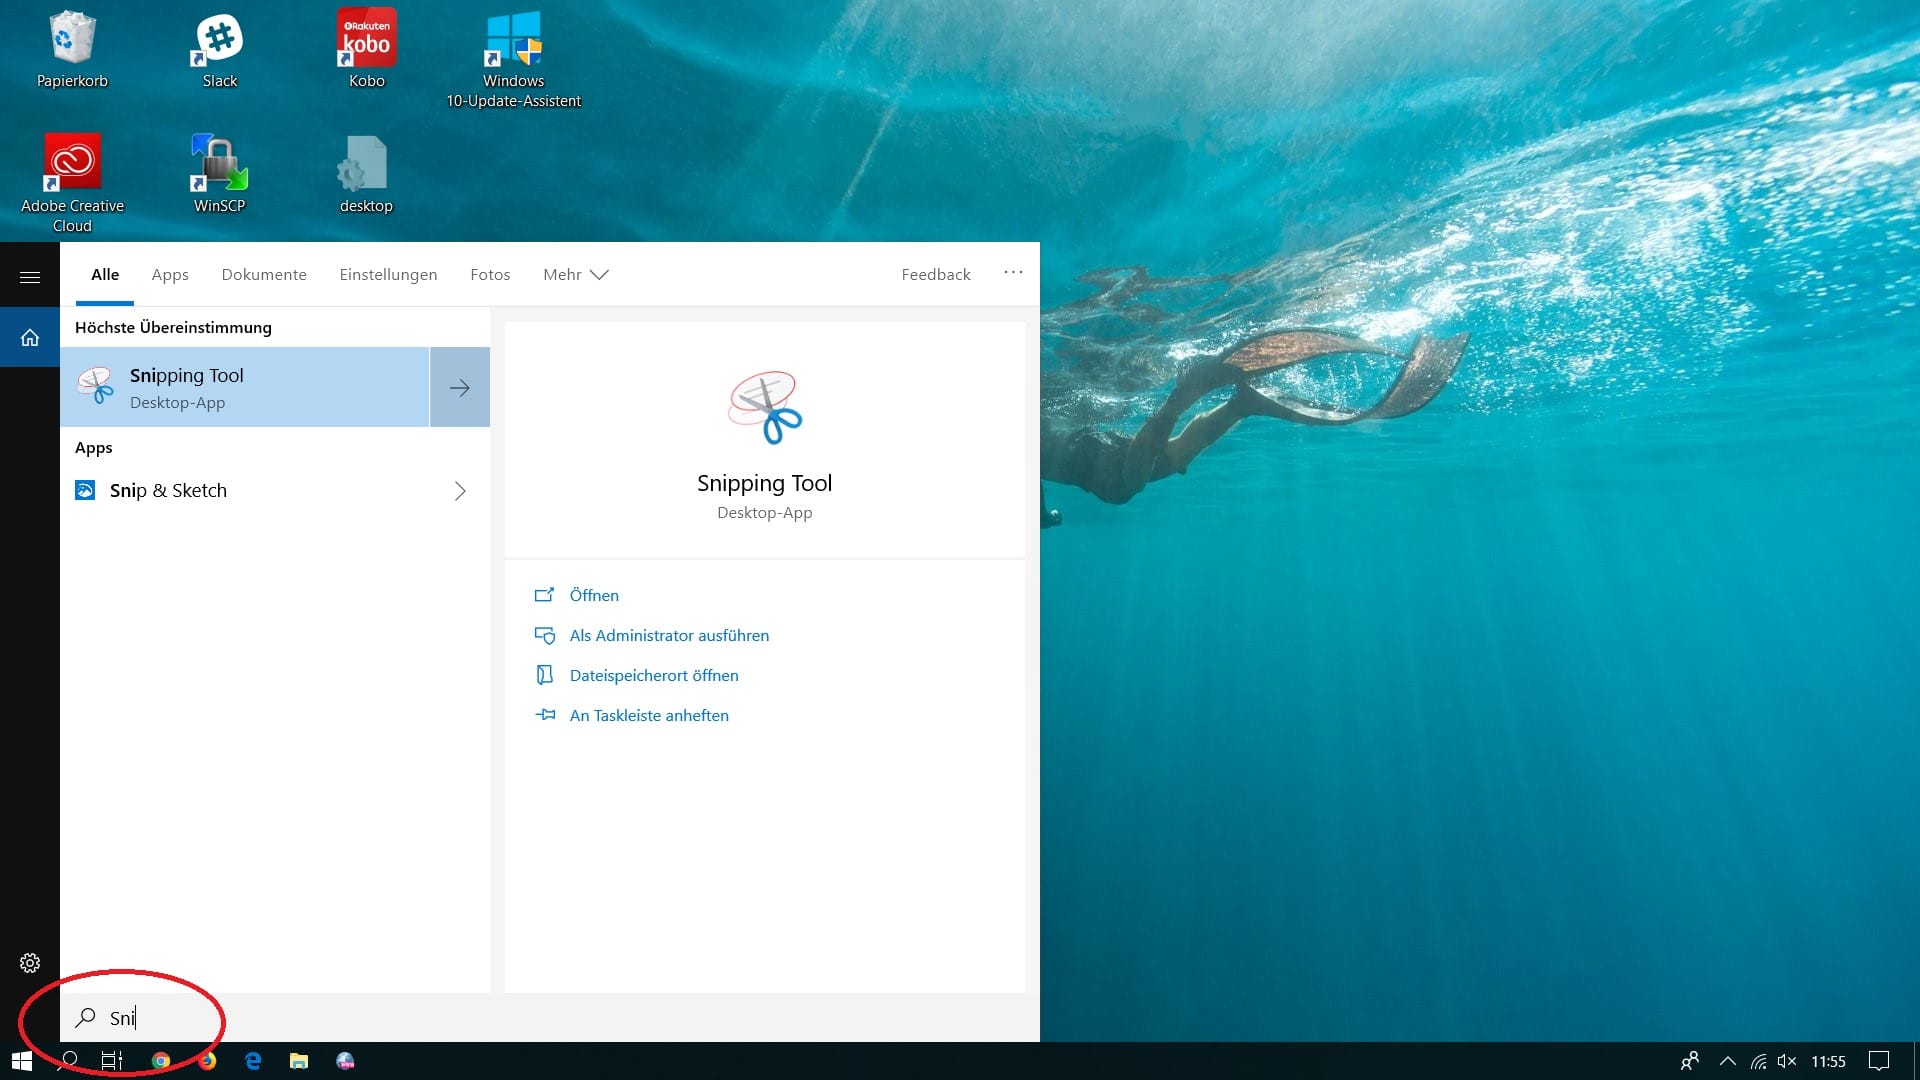This screenshot has width=1920, height=1080.
Task: Switch to the Dokumente search tab
Action: (264, 274)
